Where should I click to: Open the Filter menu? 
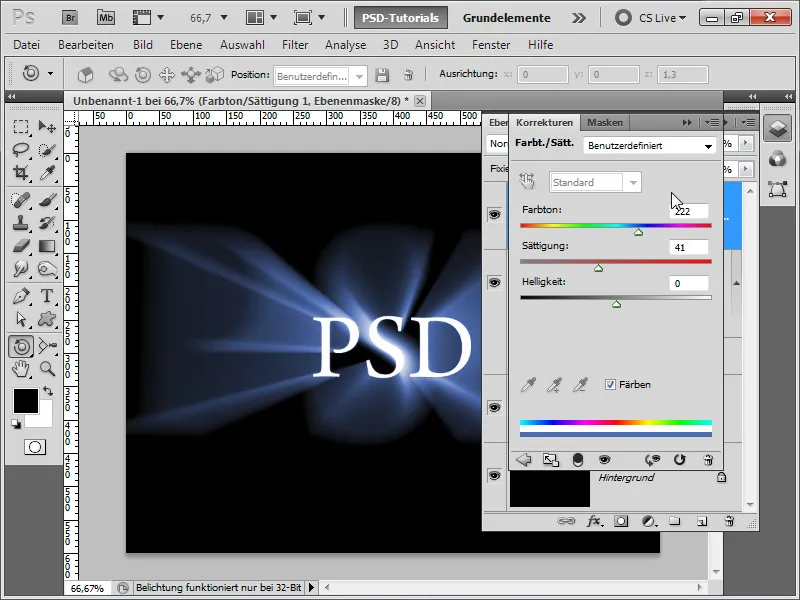coord(295,45)
